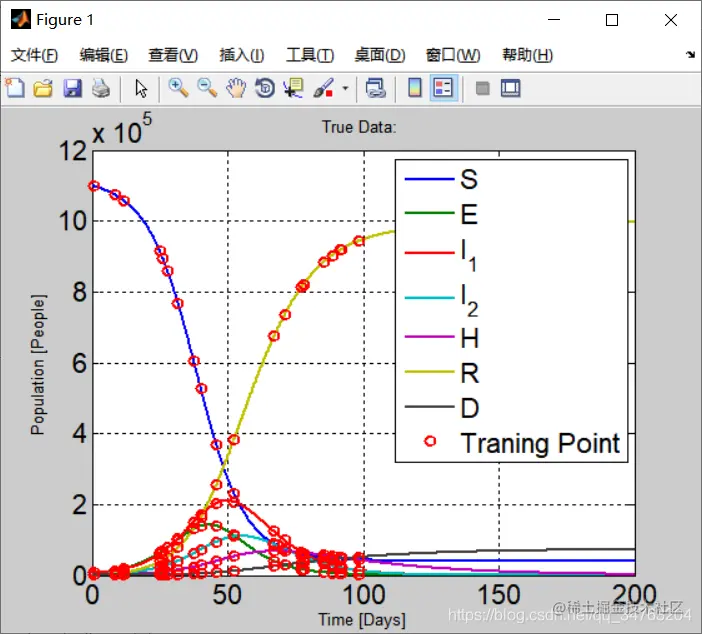Activate the Zoom In magnifier tool
This screenshot has width=702, height=634.
tap(178, 88)
